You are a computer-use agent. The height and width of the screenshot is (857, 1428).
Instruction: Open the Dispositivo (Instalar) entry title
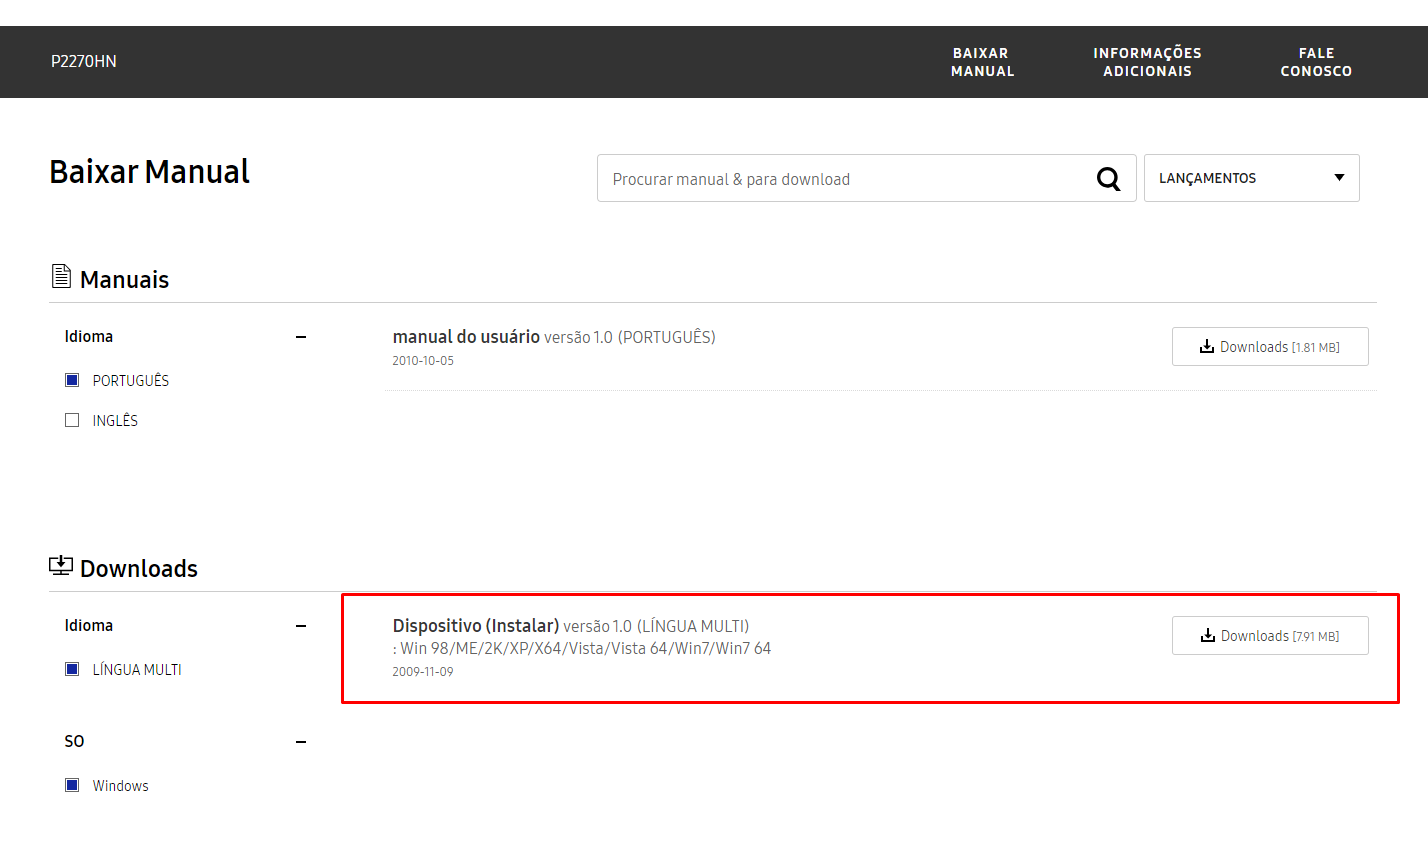click(475, 626)
